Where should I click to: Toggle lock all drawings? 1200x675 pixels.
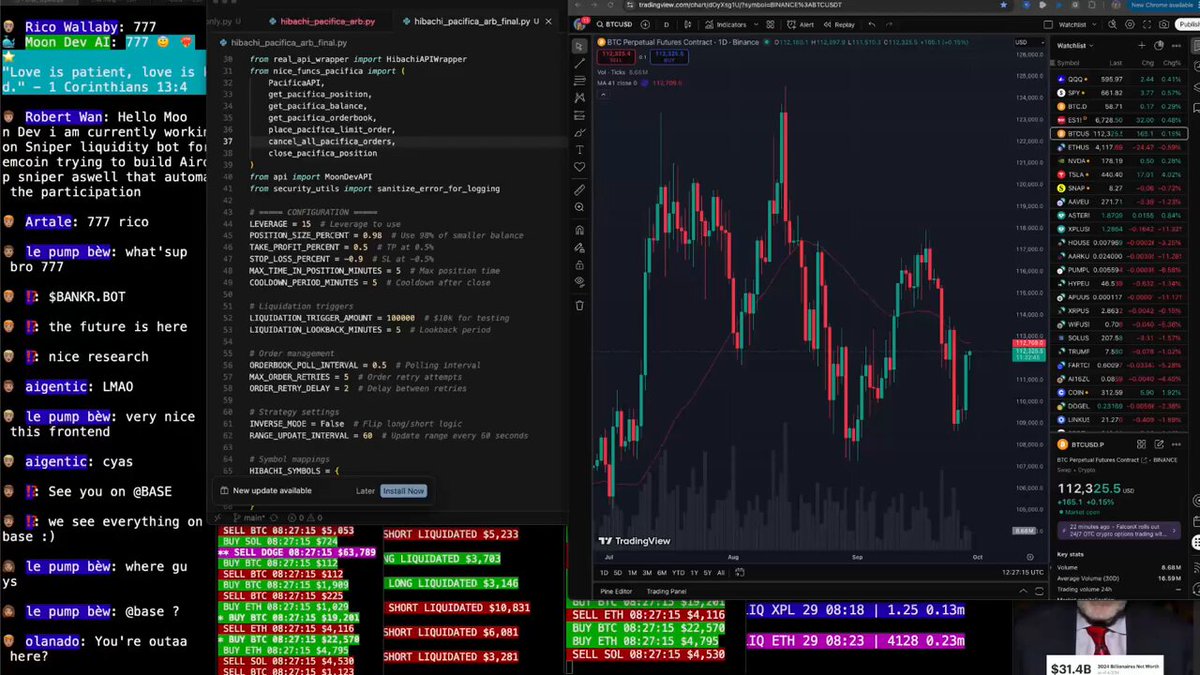click(x=579, y=265)
